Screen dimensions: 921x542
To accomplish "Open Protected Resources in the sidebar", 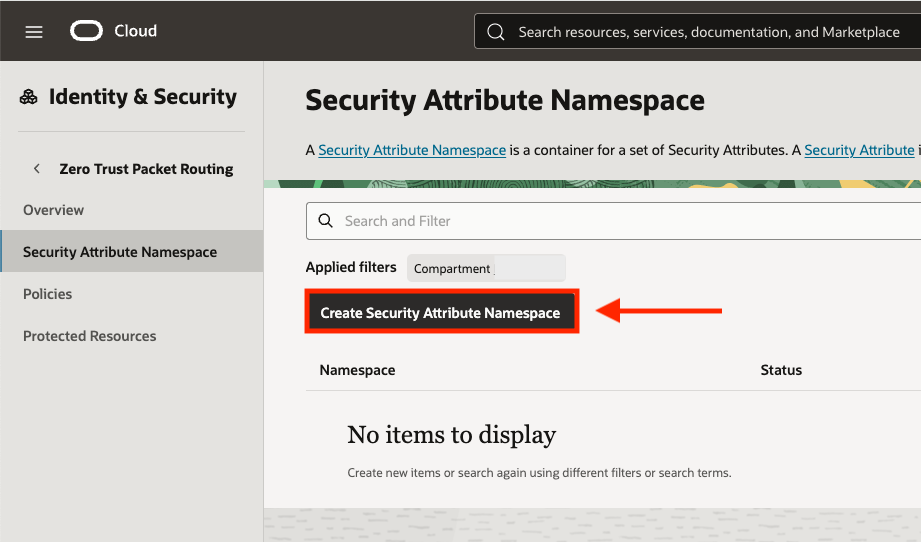I will pyautogui.click(x=90, y=336).
